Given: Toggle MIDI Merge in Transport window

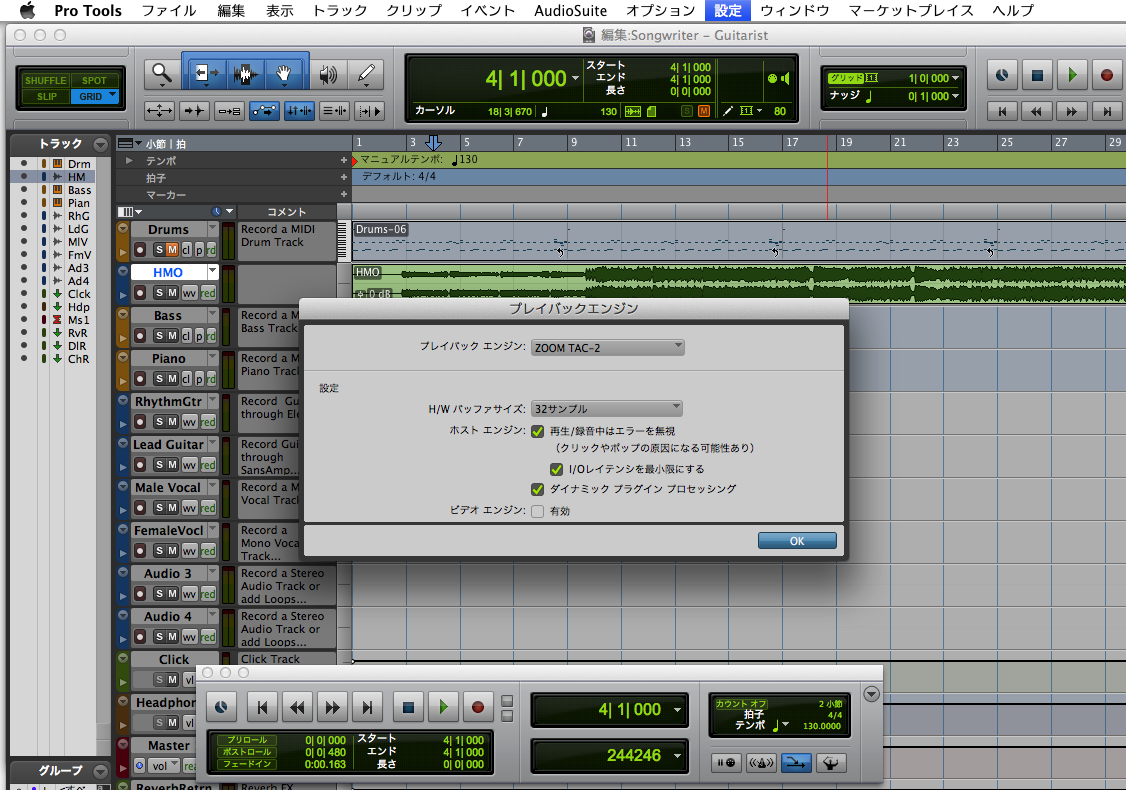Looking at the screenshot, I should coord(796,763).
